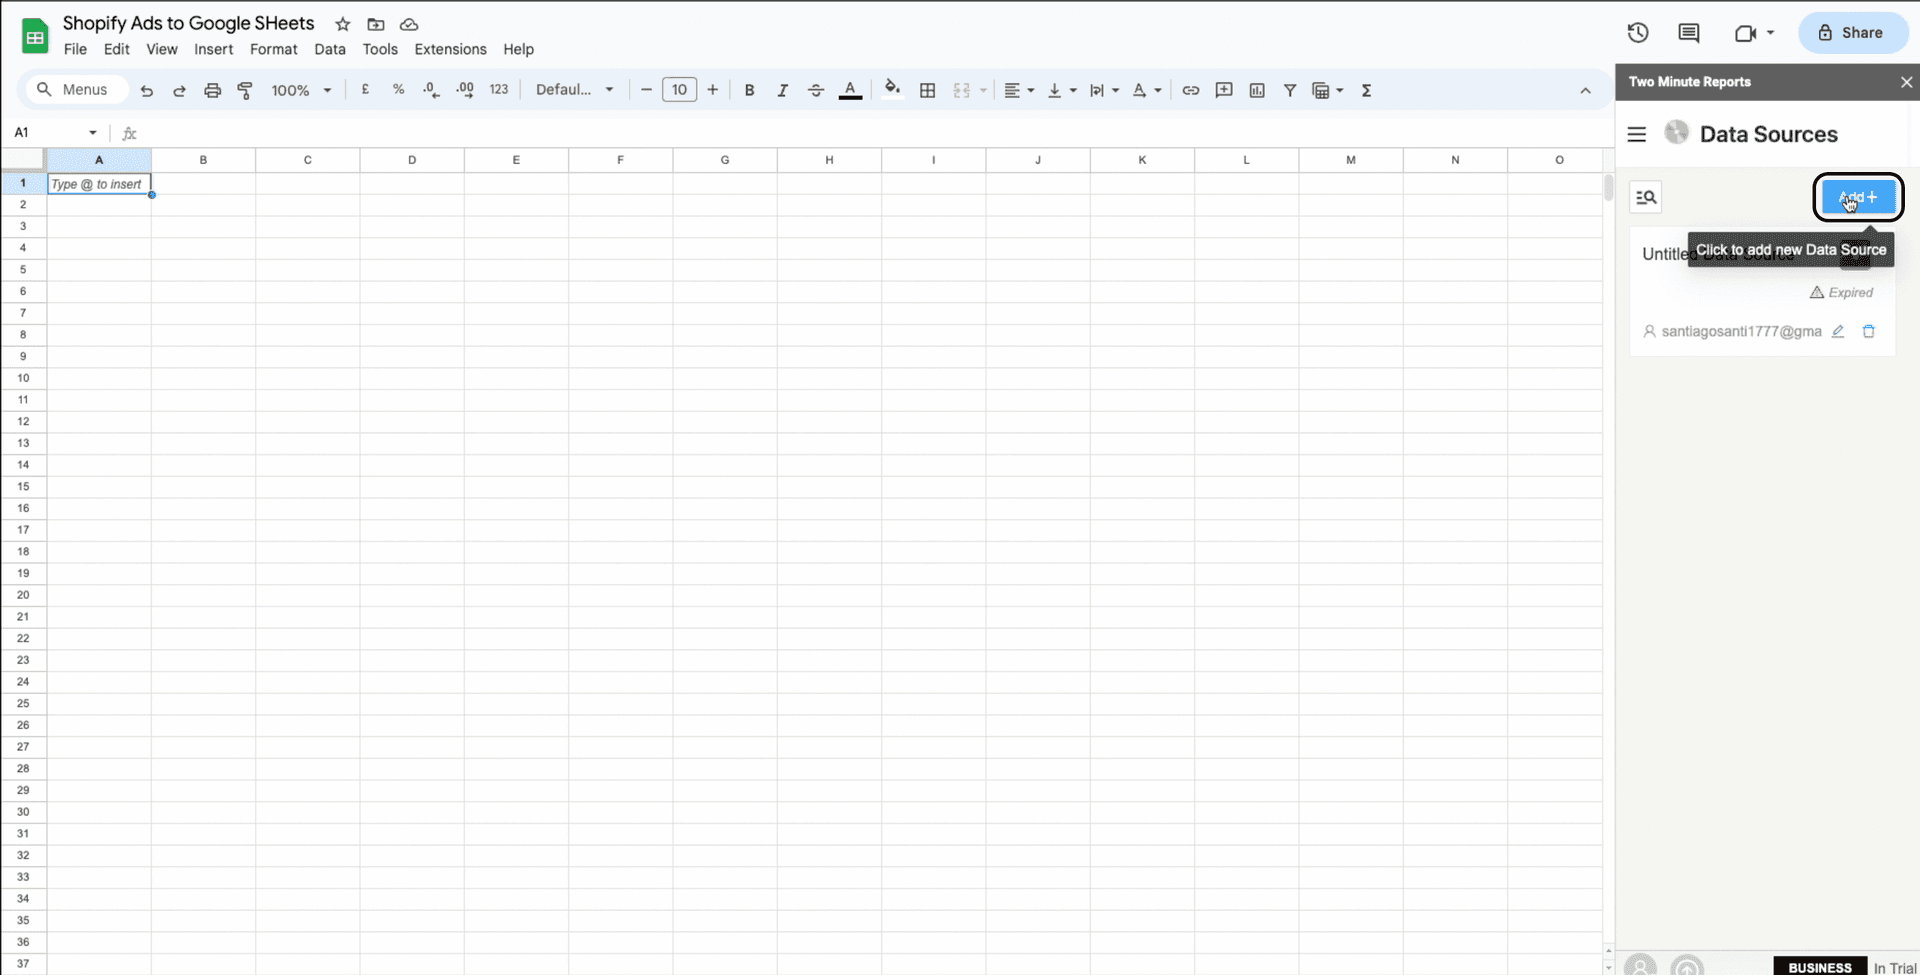Screen dimensions: 1920x975
Task: Select row 10 header
Action: (x=23, y=378)
